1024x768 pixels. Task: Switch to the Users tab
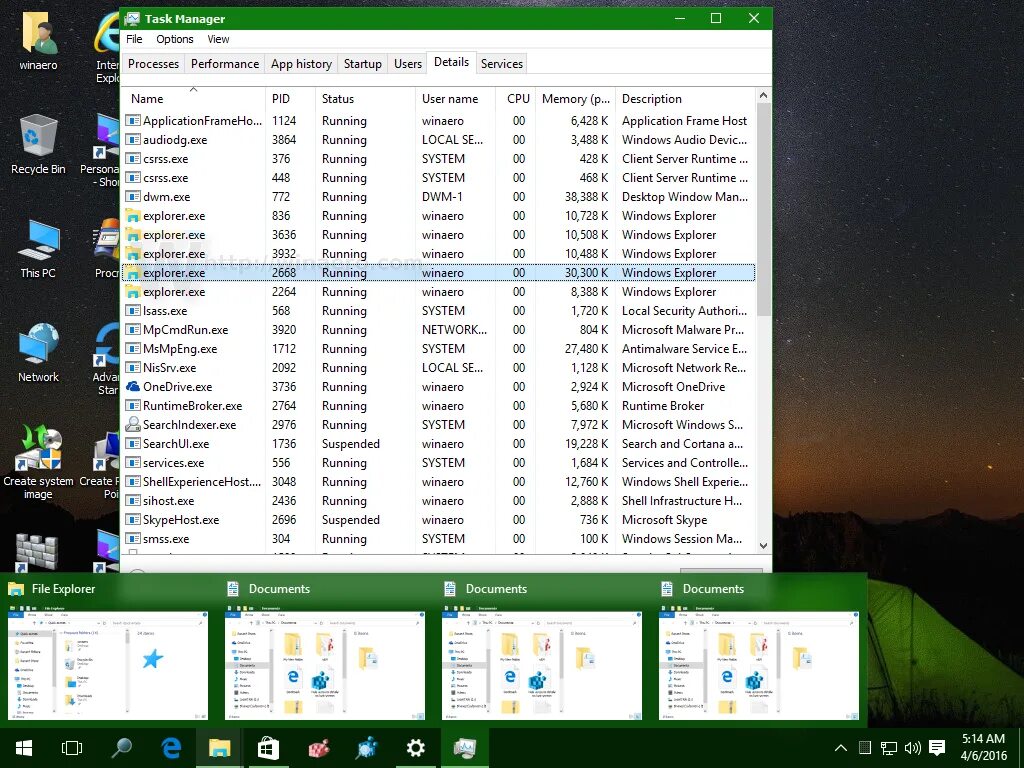coord(408,64)
